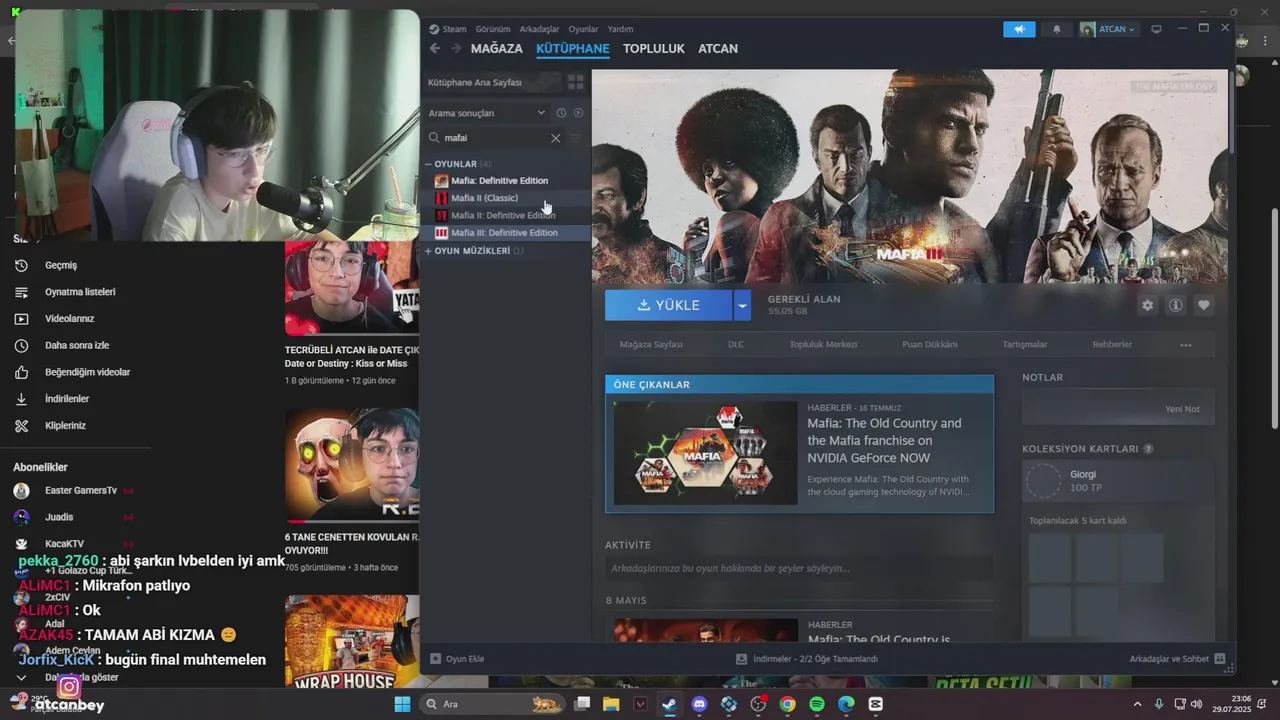This screenshot has height=720, width=1280.
Task: Click Oyun Ekle at bottom left
Action: [x=457, y=659]
